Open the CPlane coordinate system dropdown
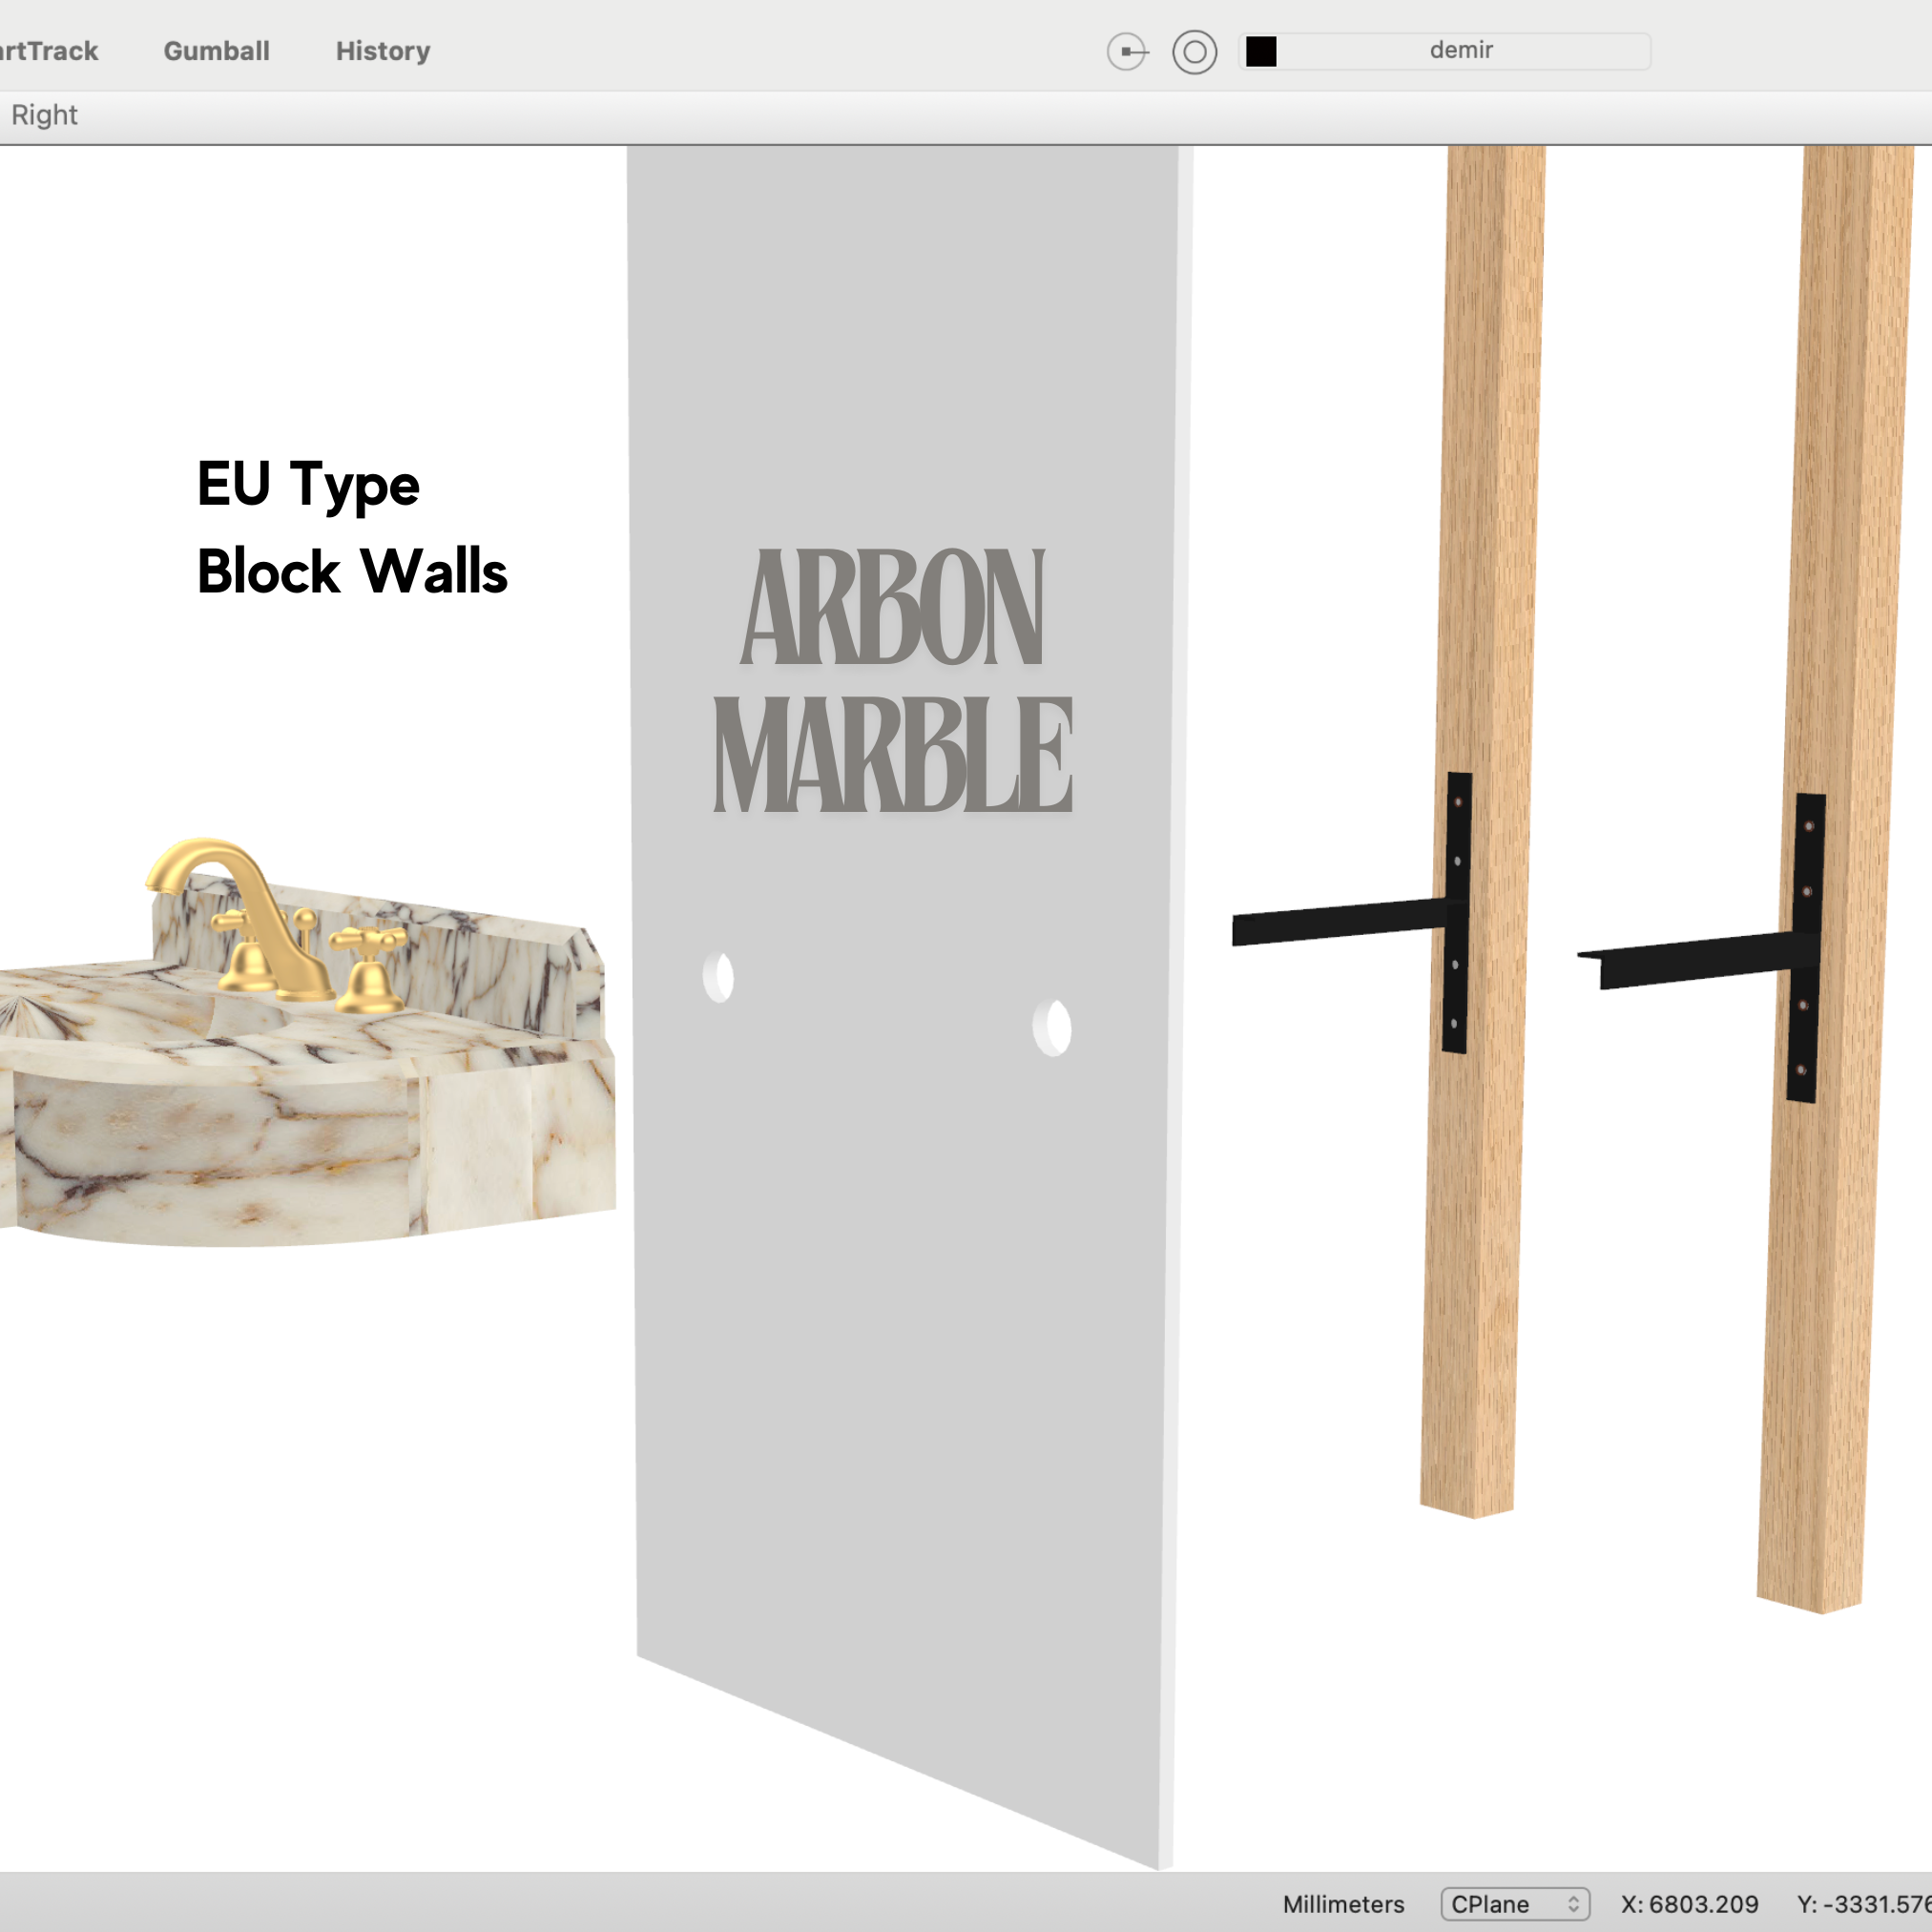This screenshot has height=1932, width=1932. [1514, 1904]
